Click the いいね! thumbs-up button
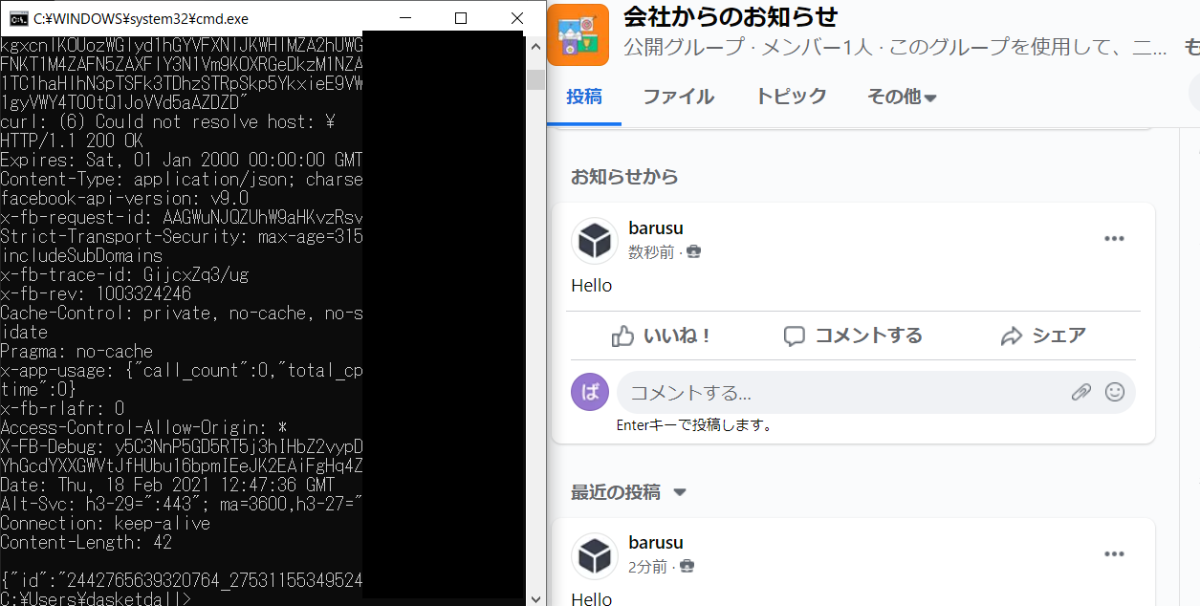 pos(661,336)
